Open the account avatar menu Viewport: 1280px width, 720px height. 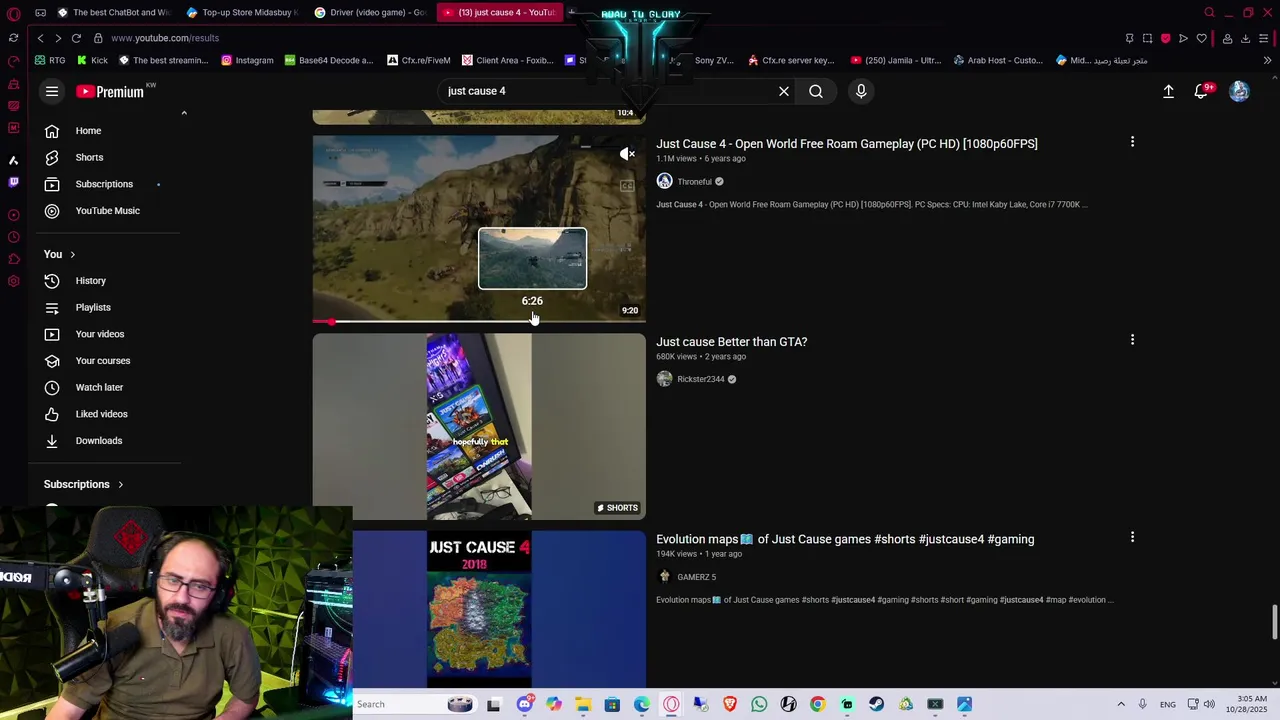coord(1239,91)
